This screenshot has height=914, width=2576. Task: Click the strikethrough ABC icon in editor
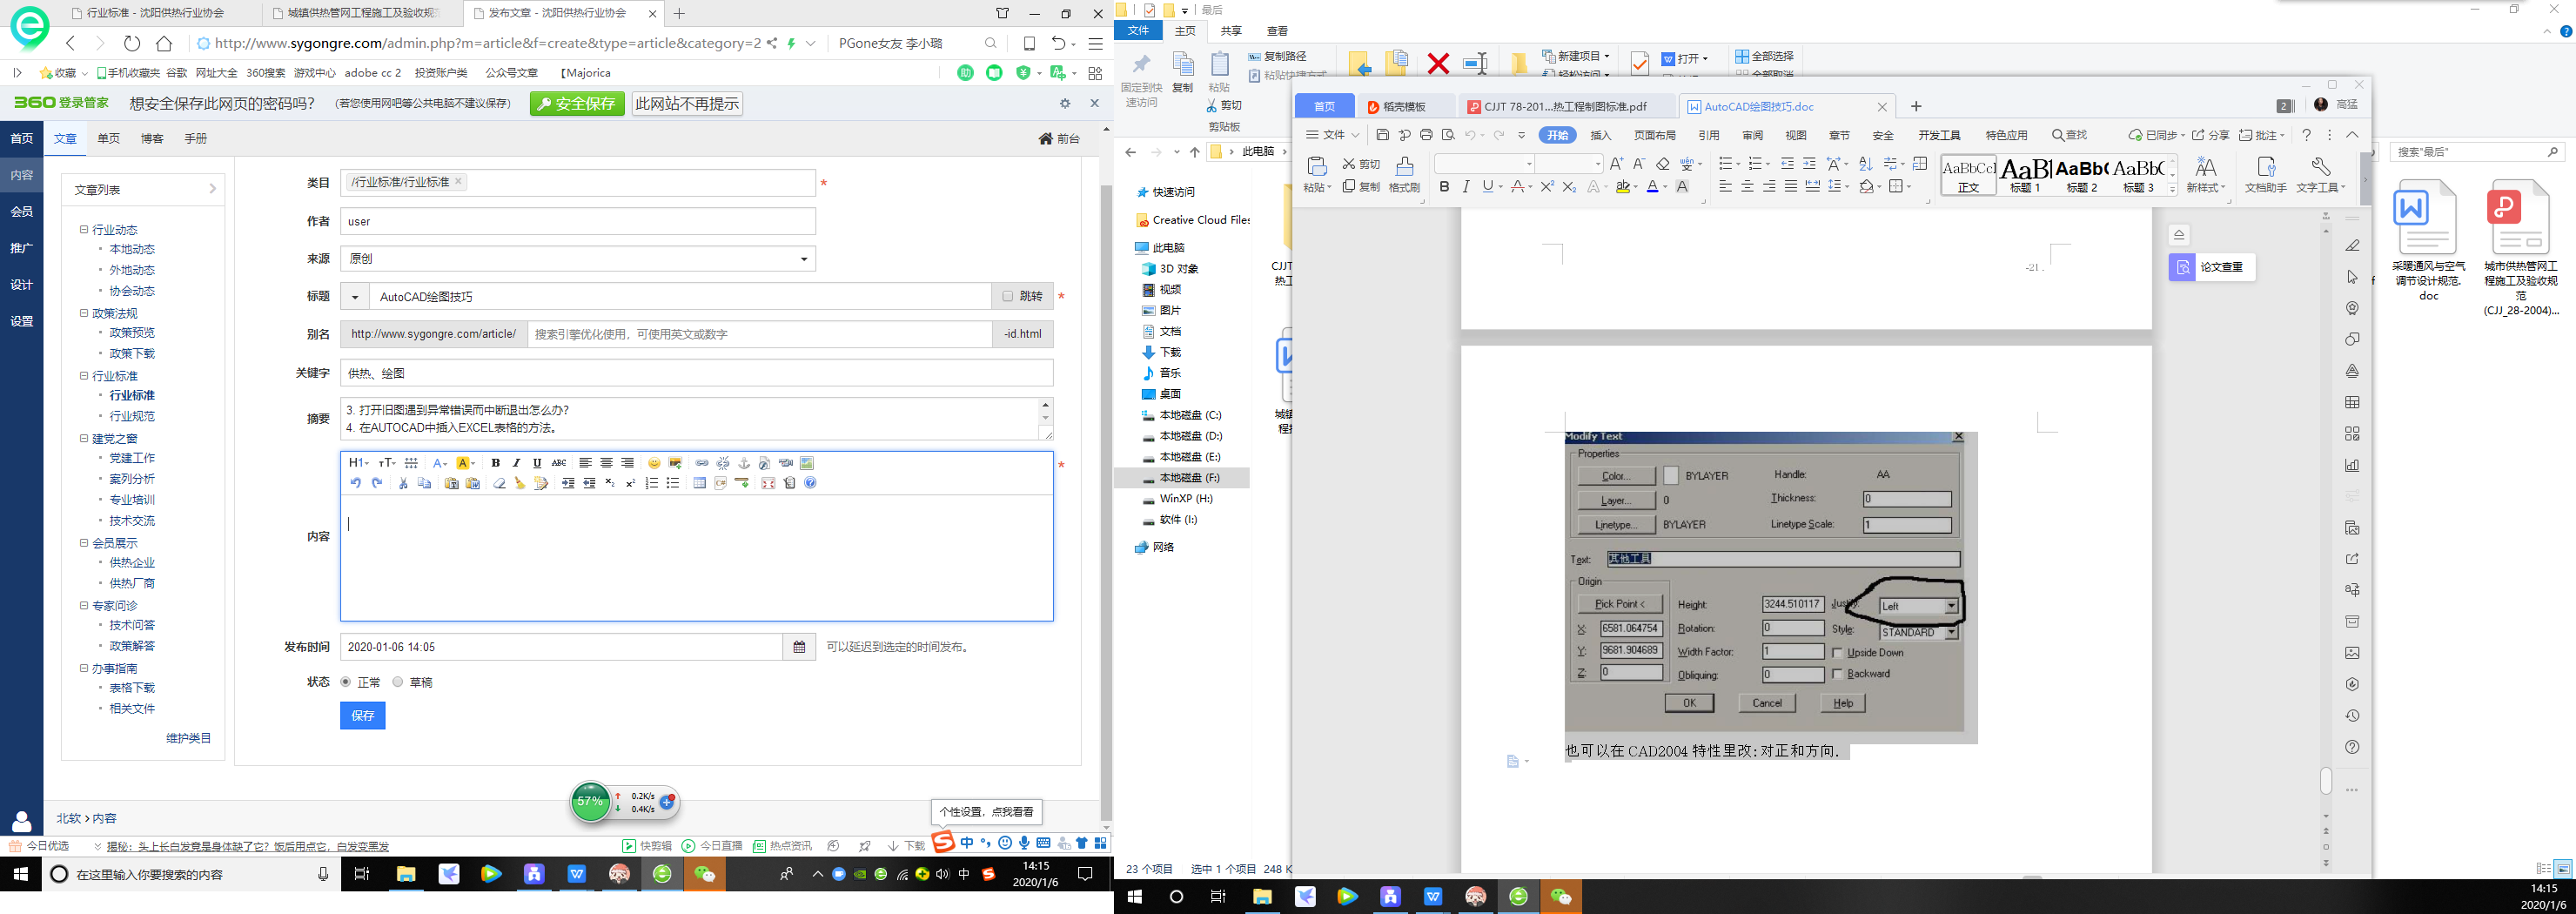click(559, 463)
